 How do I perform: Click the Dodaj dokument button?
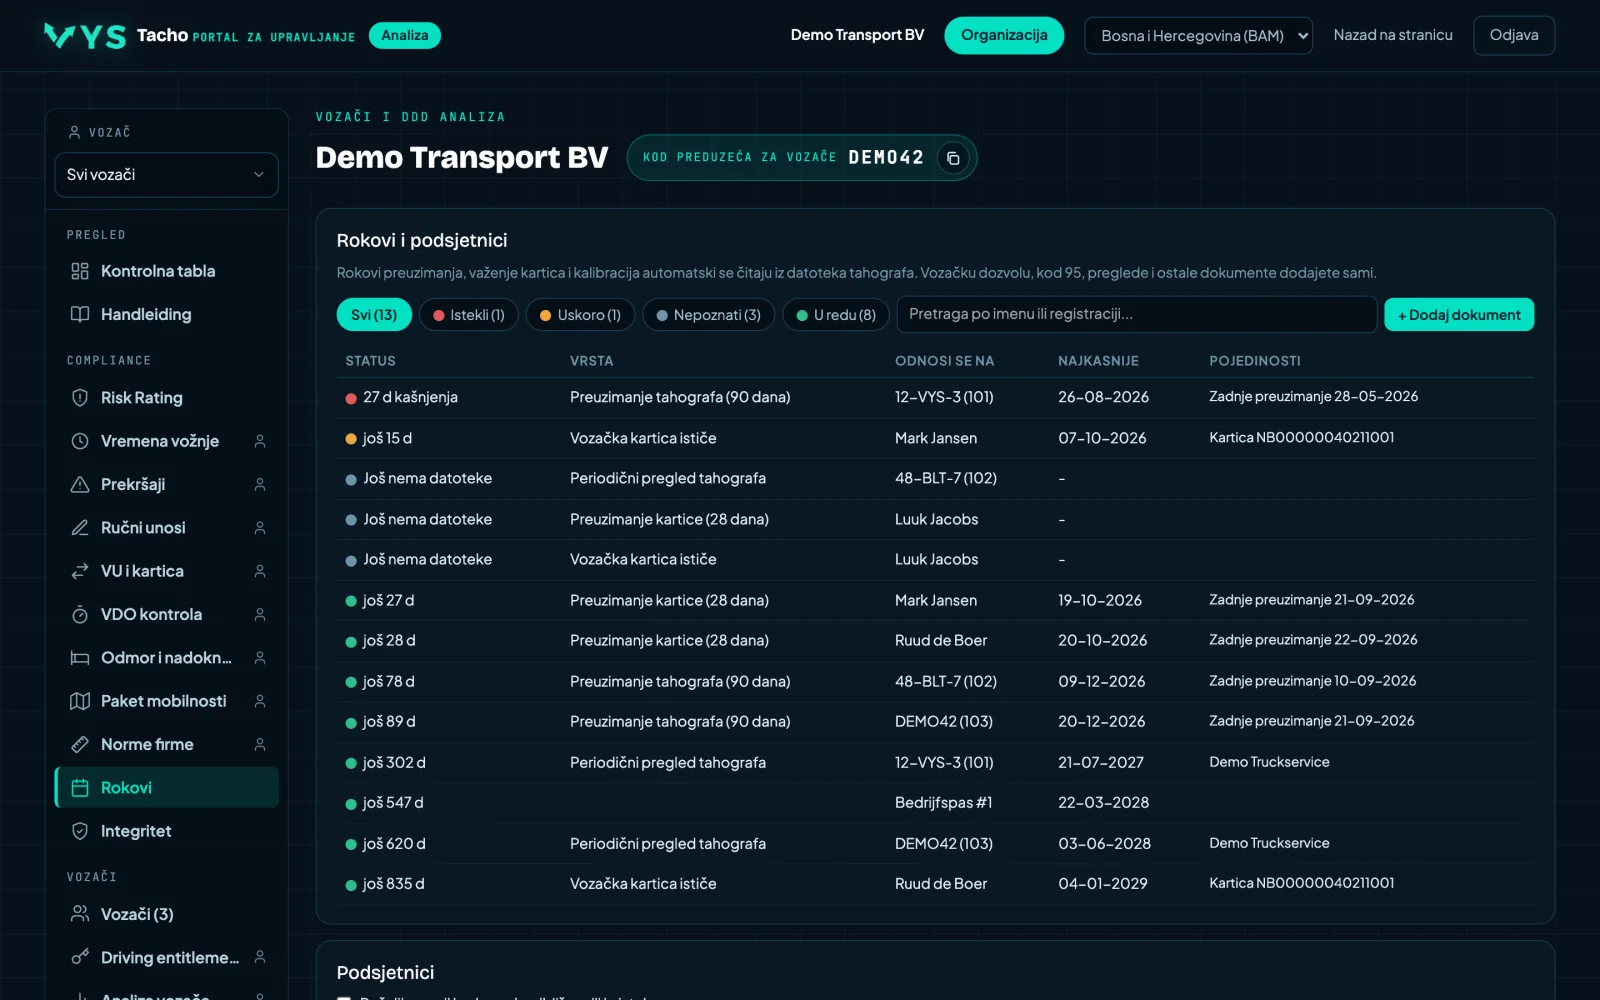click(x=1459, y=315)
